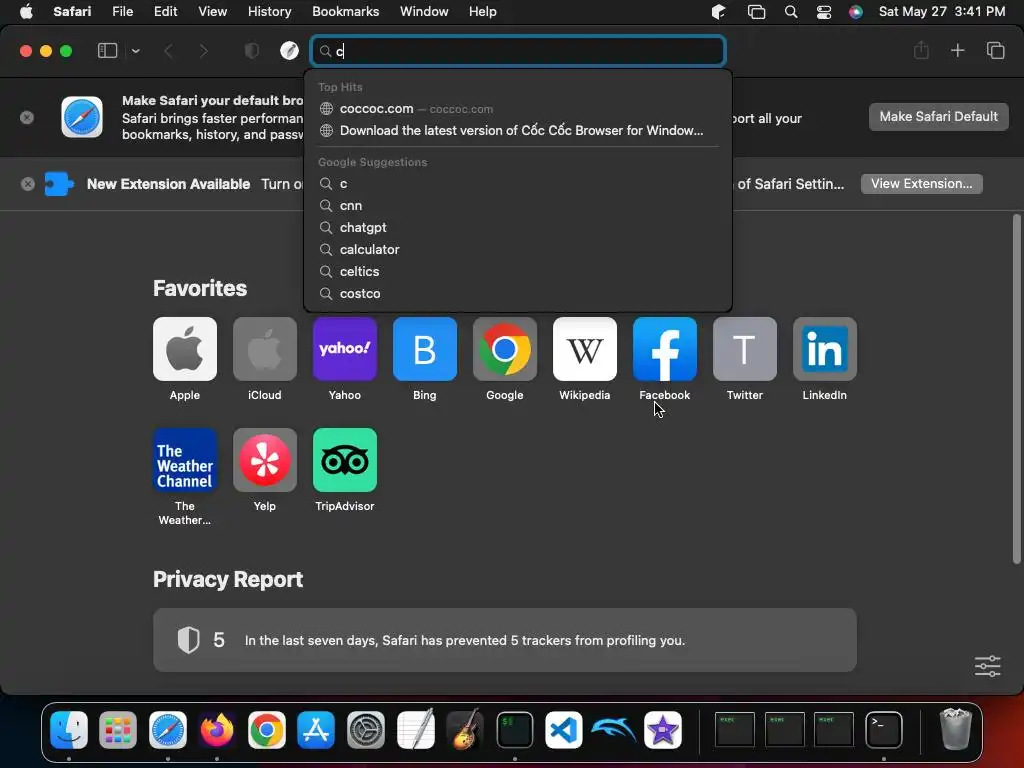Click the View Extension button

click(x=921, y=184)
